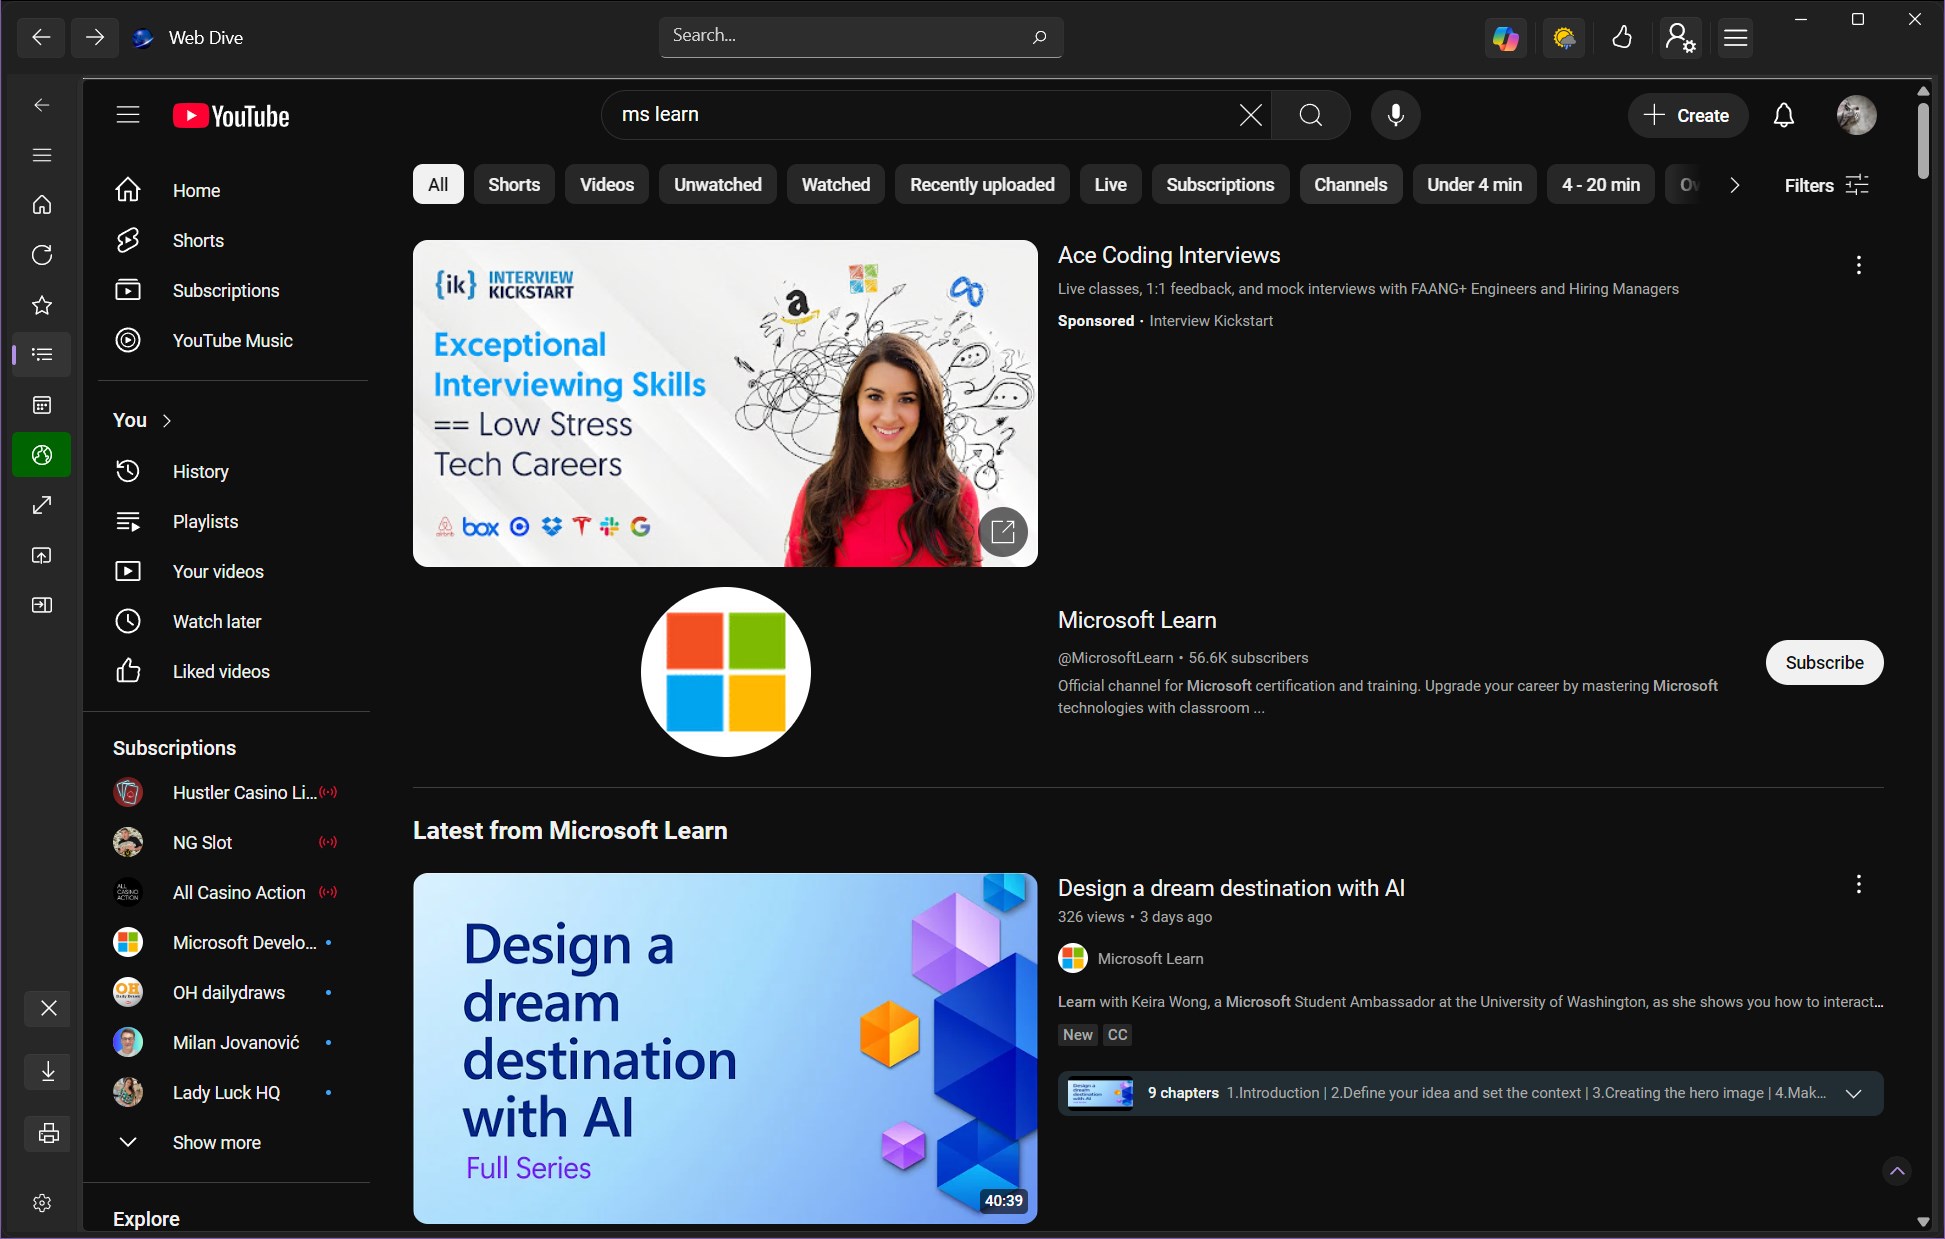Viewport: 1945px width, 1239px height.
Task: Subscribe to Microsoft Learn channel
Action: (x=1823, y=663)
